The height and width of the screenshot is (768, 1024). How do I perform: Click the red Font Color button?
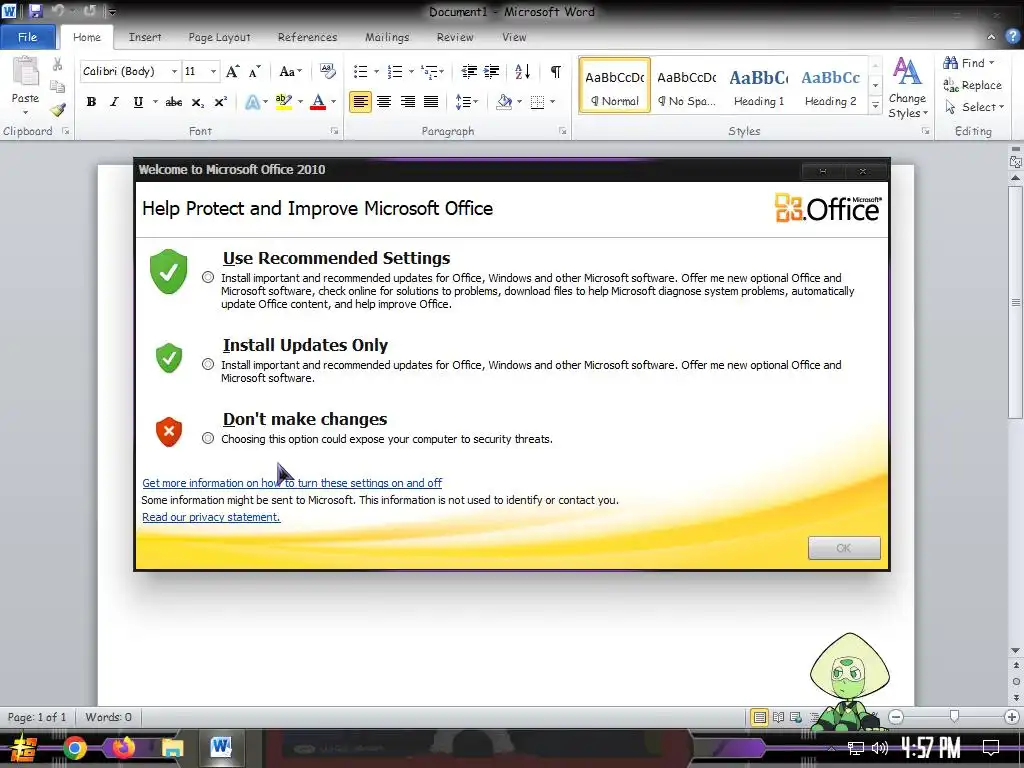click(x=318, y=102)
